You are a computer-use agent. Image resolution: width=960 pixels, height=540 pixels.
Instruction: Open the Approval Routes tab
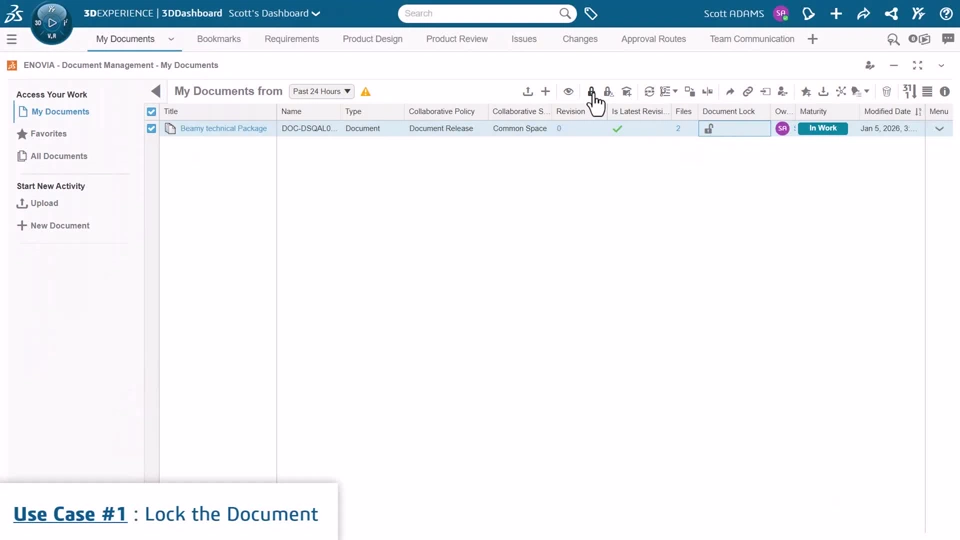click(x=653, y=39)
